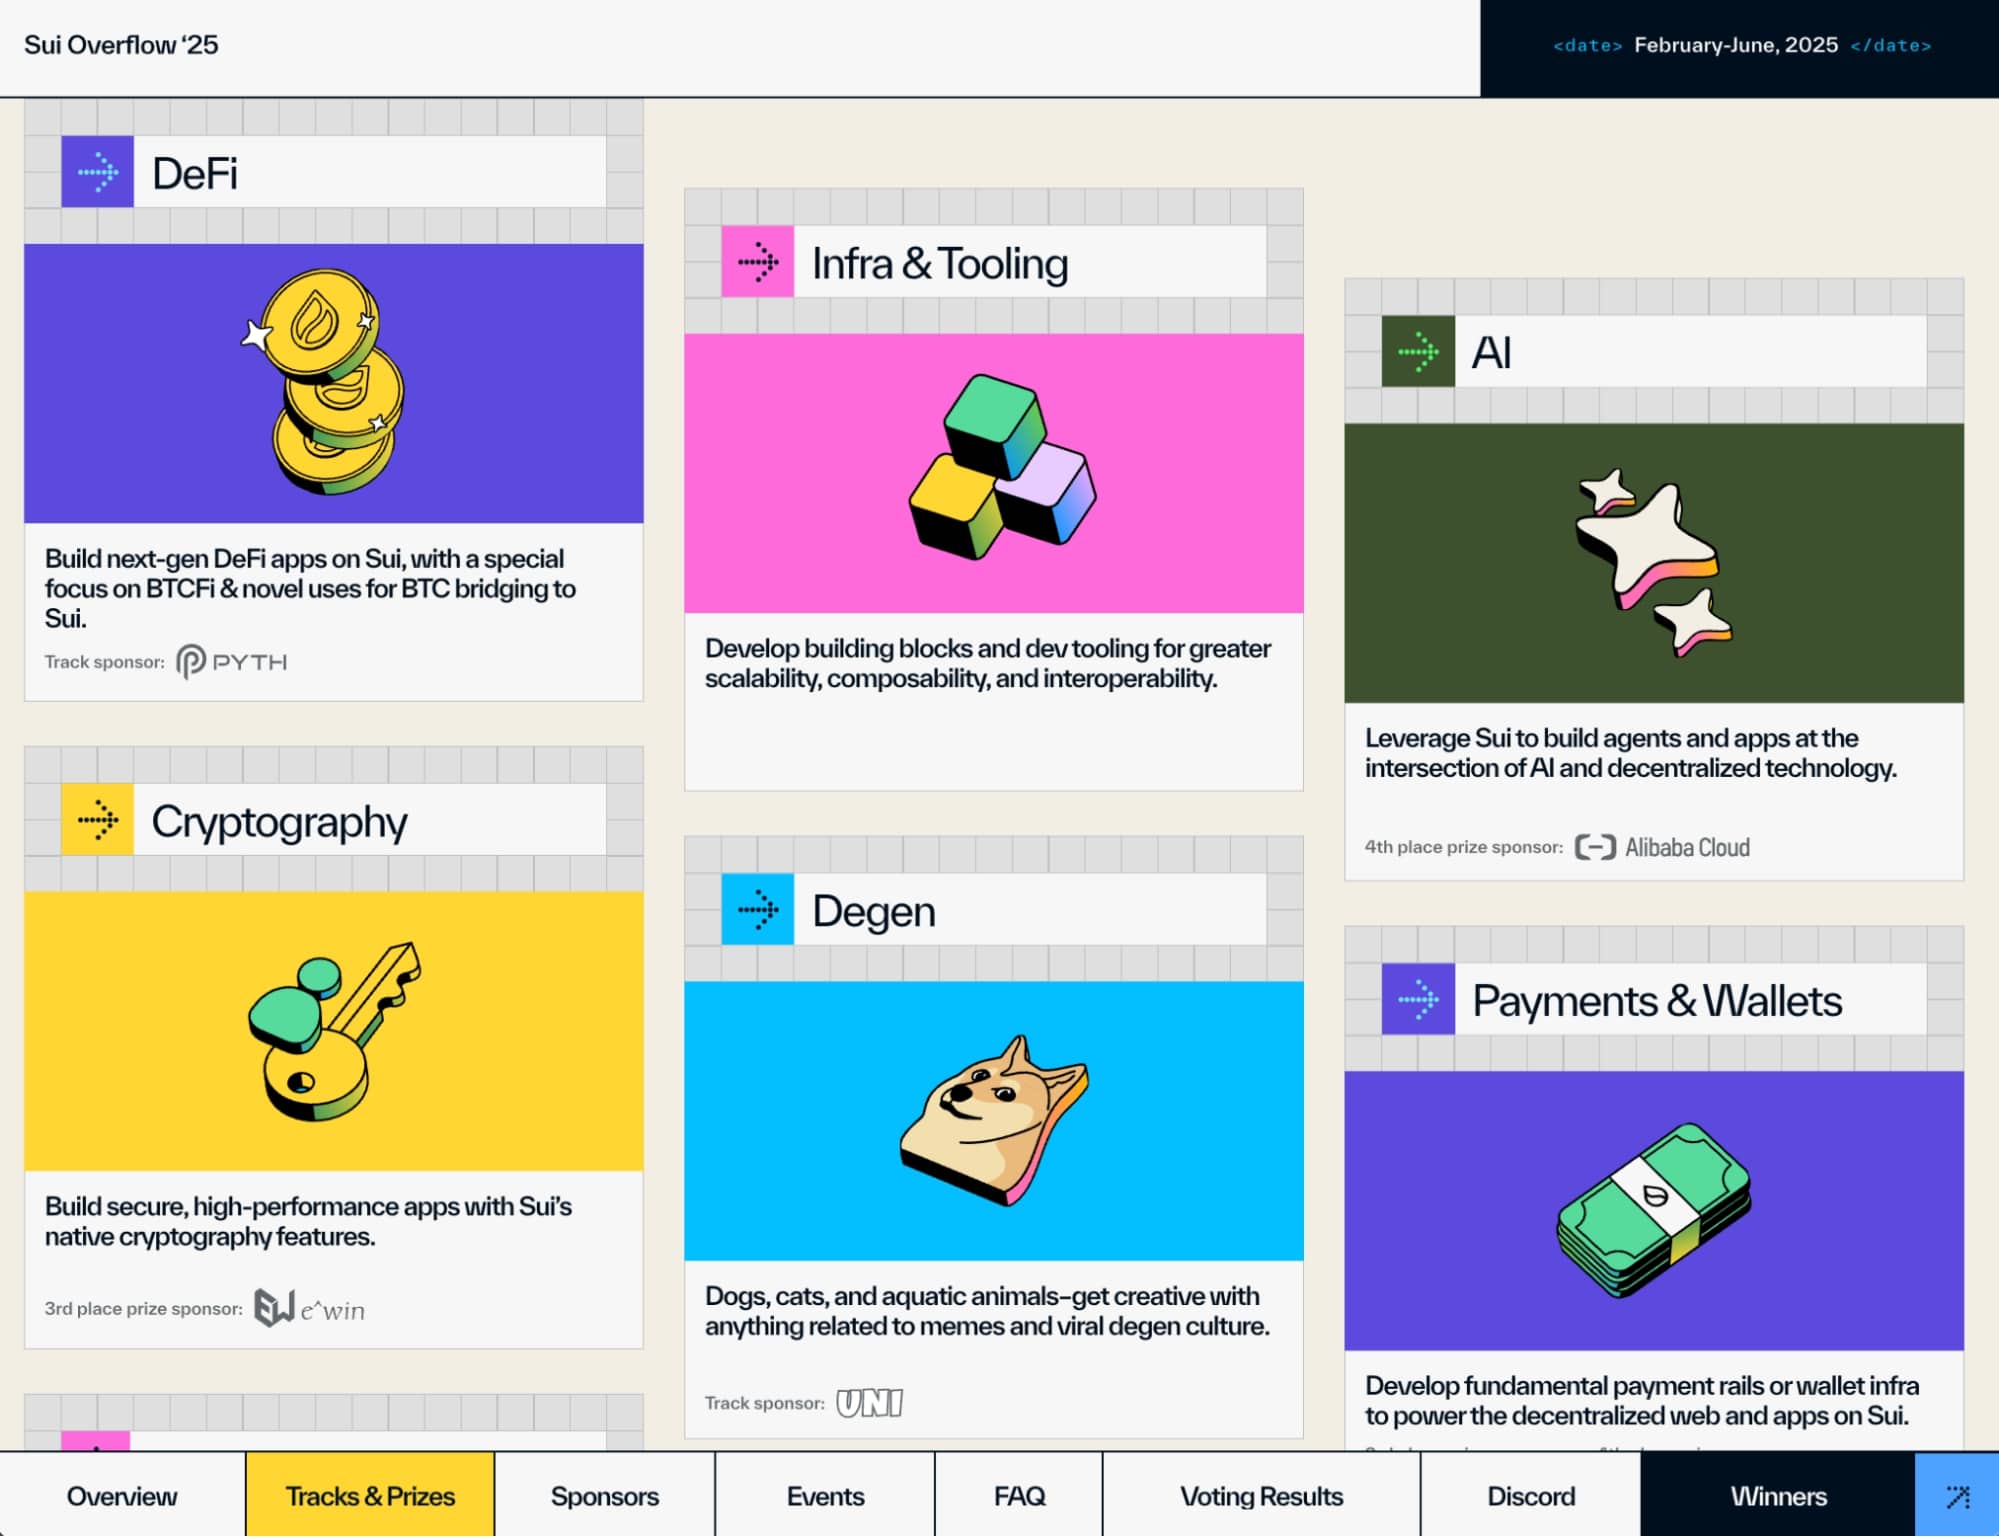Screen dimensions: 1999x1537
Task: Click the arrow icon beside Winners
Action: [1956, 1496]
